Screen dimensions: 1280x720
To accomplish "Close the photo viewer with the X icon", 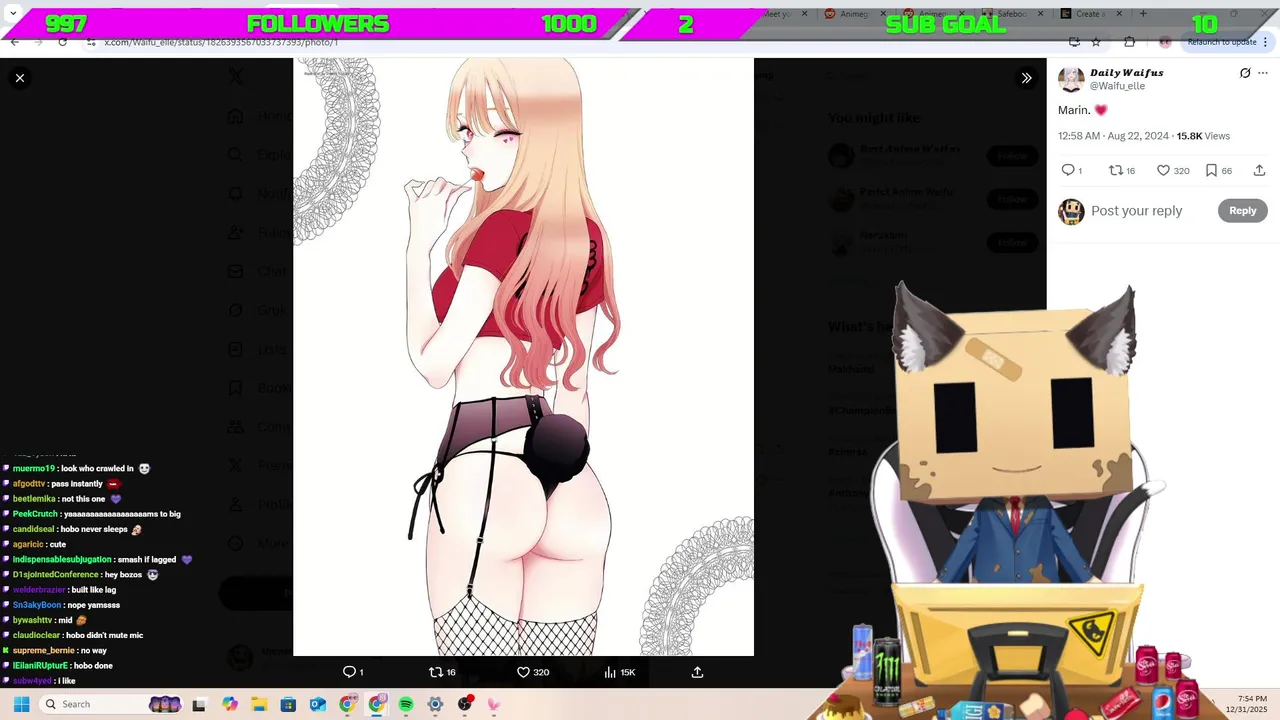I will pos(20,78).
